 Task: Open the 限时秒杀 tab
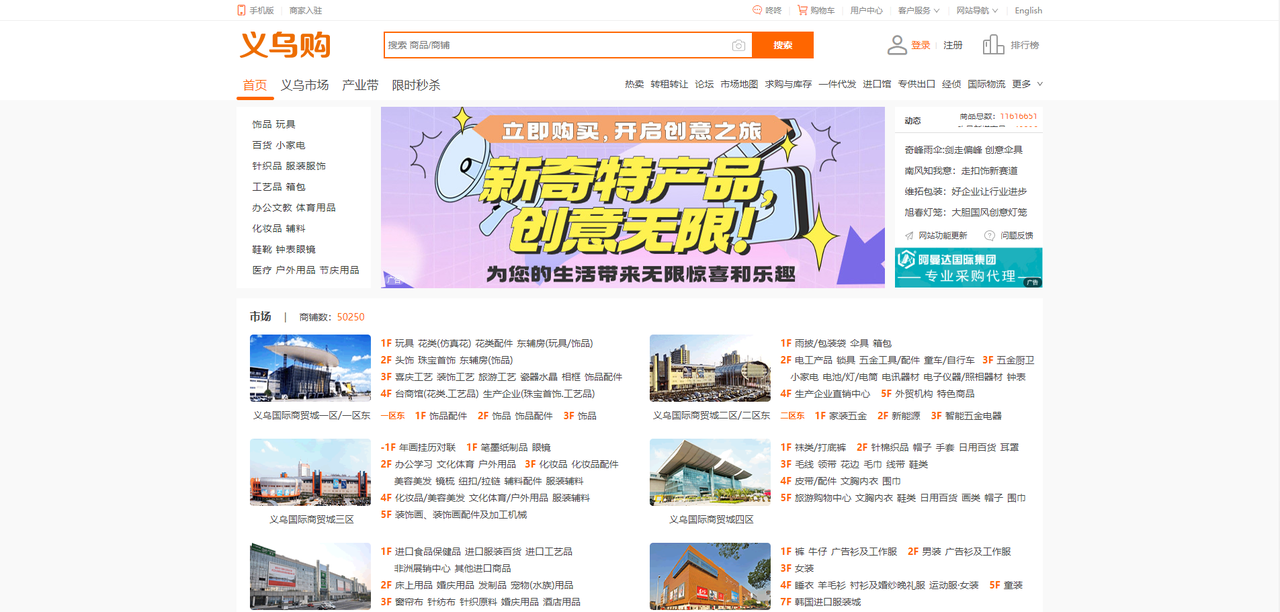[x=416, y=85]
